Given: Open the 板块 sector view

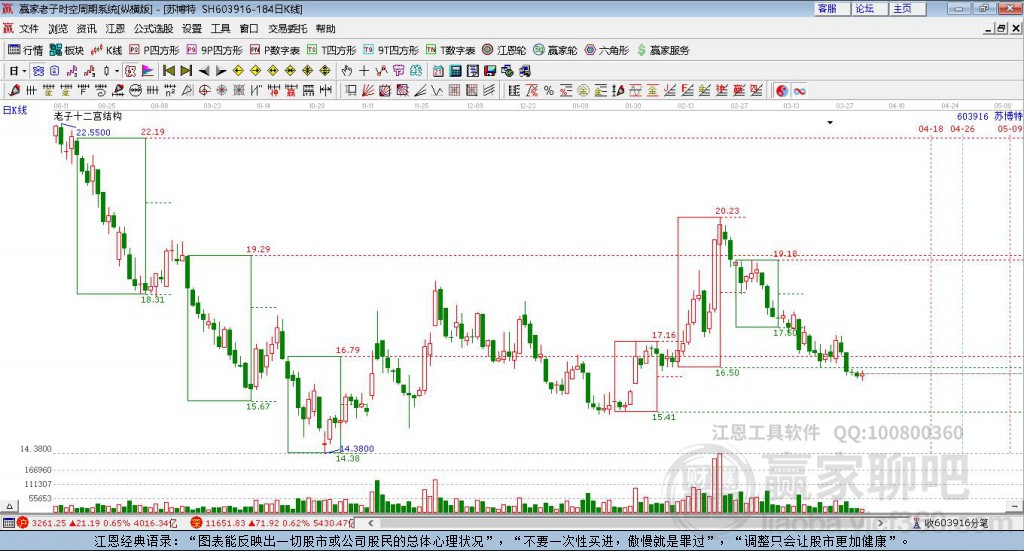Looking at the screenshot, I should 67,50.
